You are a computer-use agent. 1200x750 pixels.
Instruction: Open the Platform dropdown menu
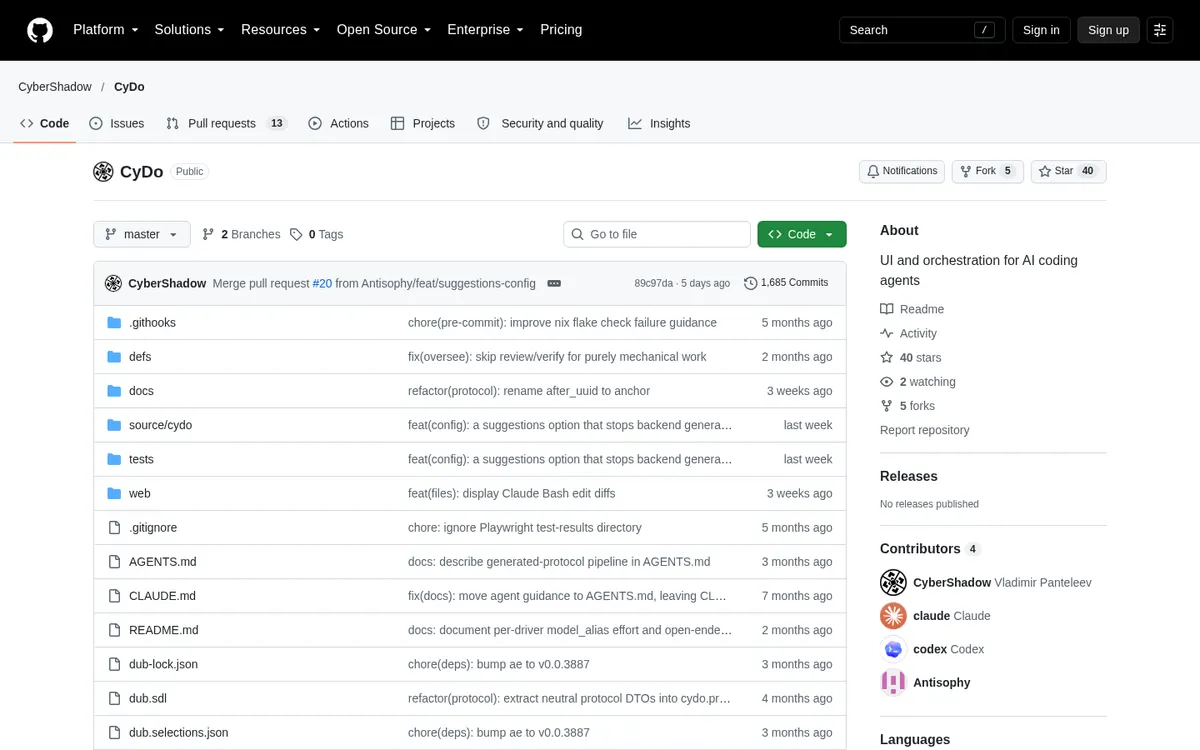[106, 30]
